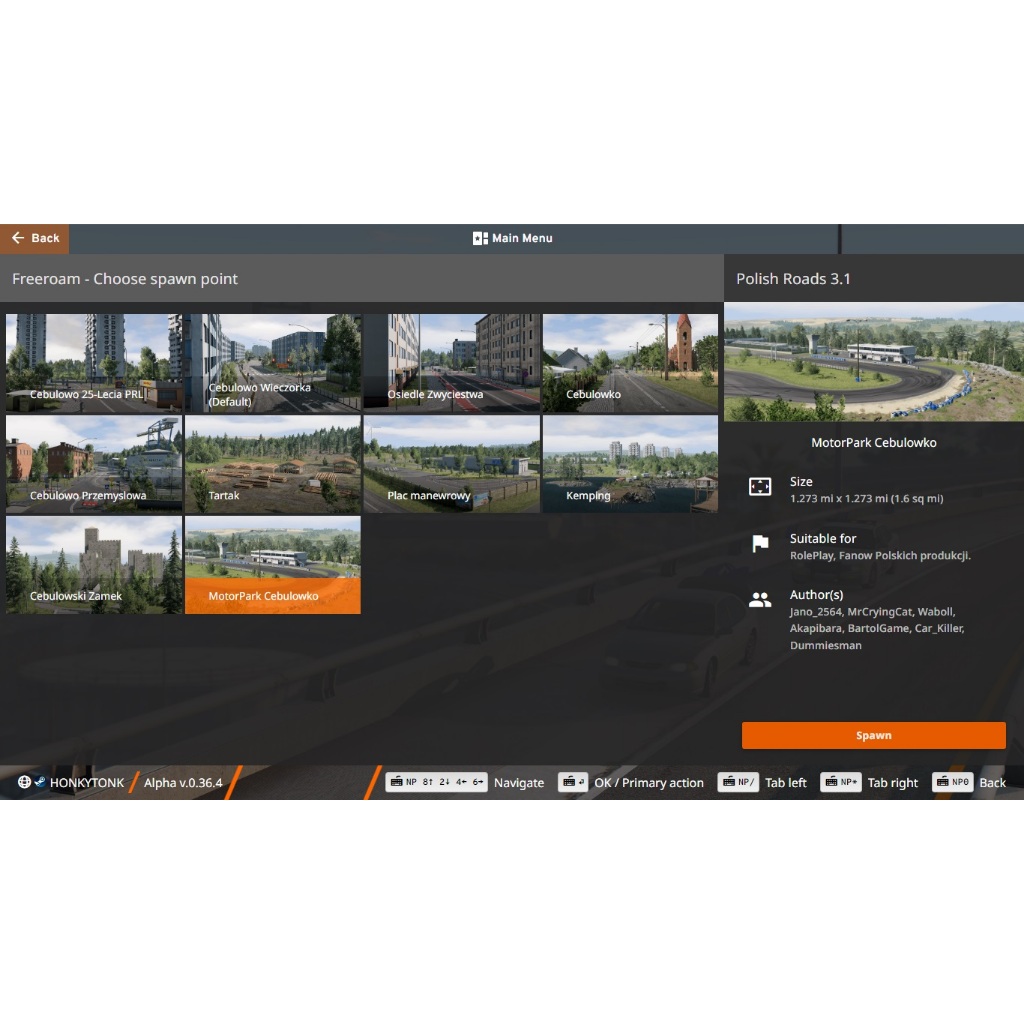Pick the Cebulowko spawn point
The image size is (1024, 1024).
tap(630, 363)
